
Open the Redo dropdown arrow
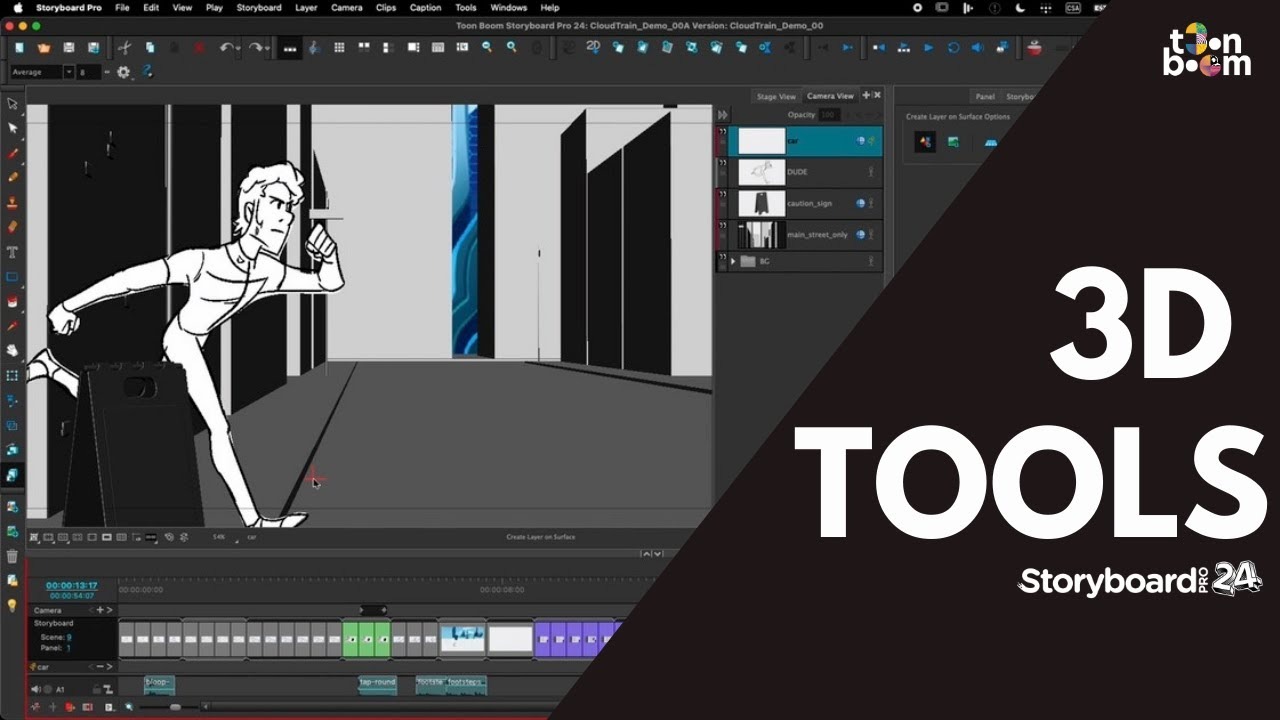click(x=268, y=48)
